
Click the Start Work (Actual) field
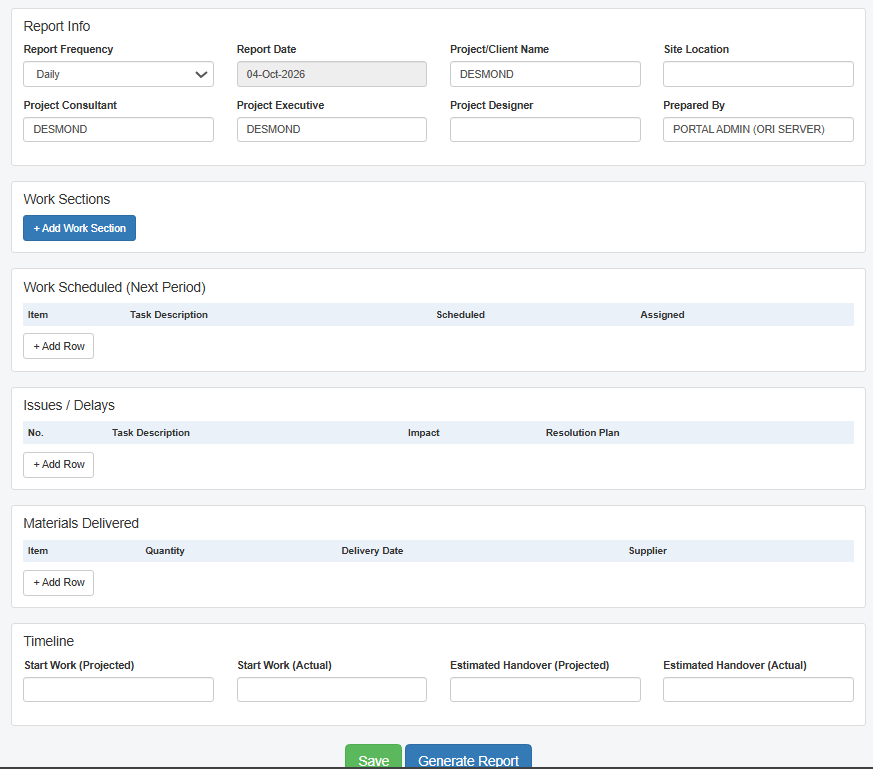332,689
